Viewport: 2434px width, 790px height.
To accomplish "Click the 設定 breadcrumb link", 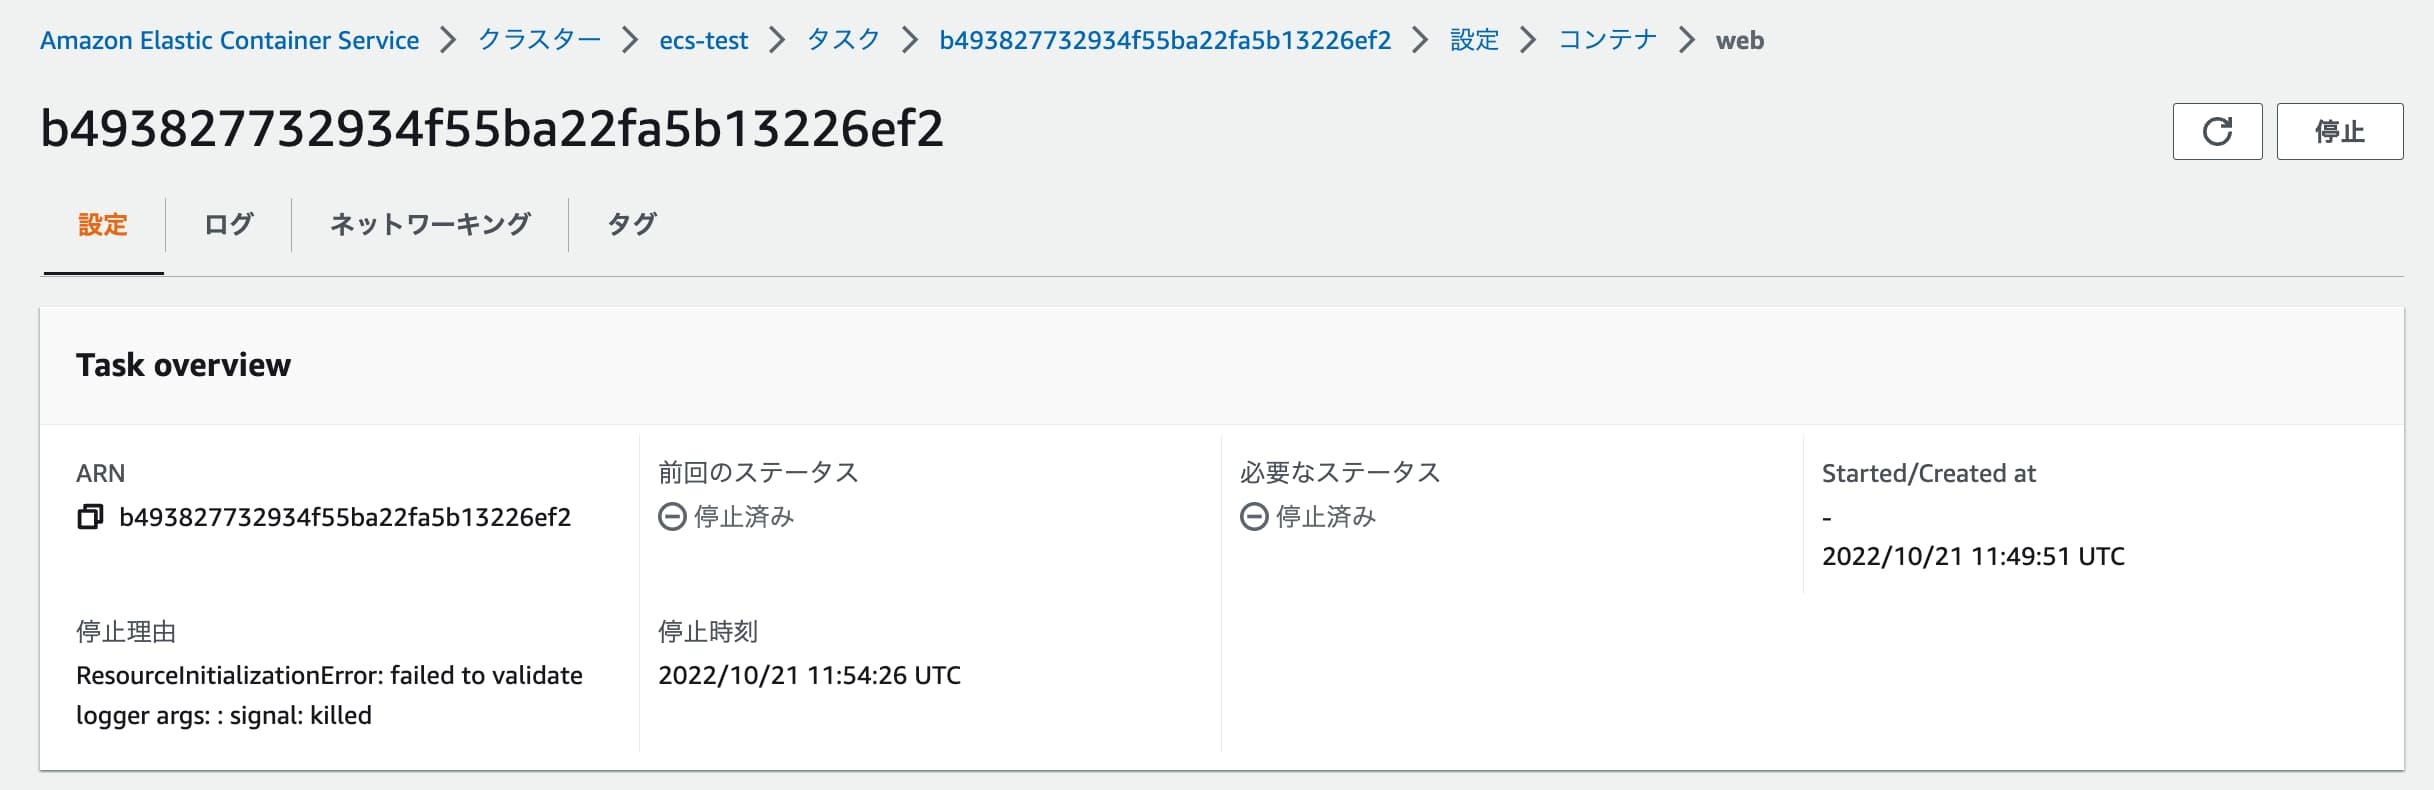I will 1475,40.
